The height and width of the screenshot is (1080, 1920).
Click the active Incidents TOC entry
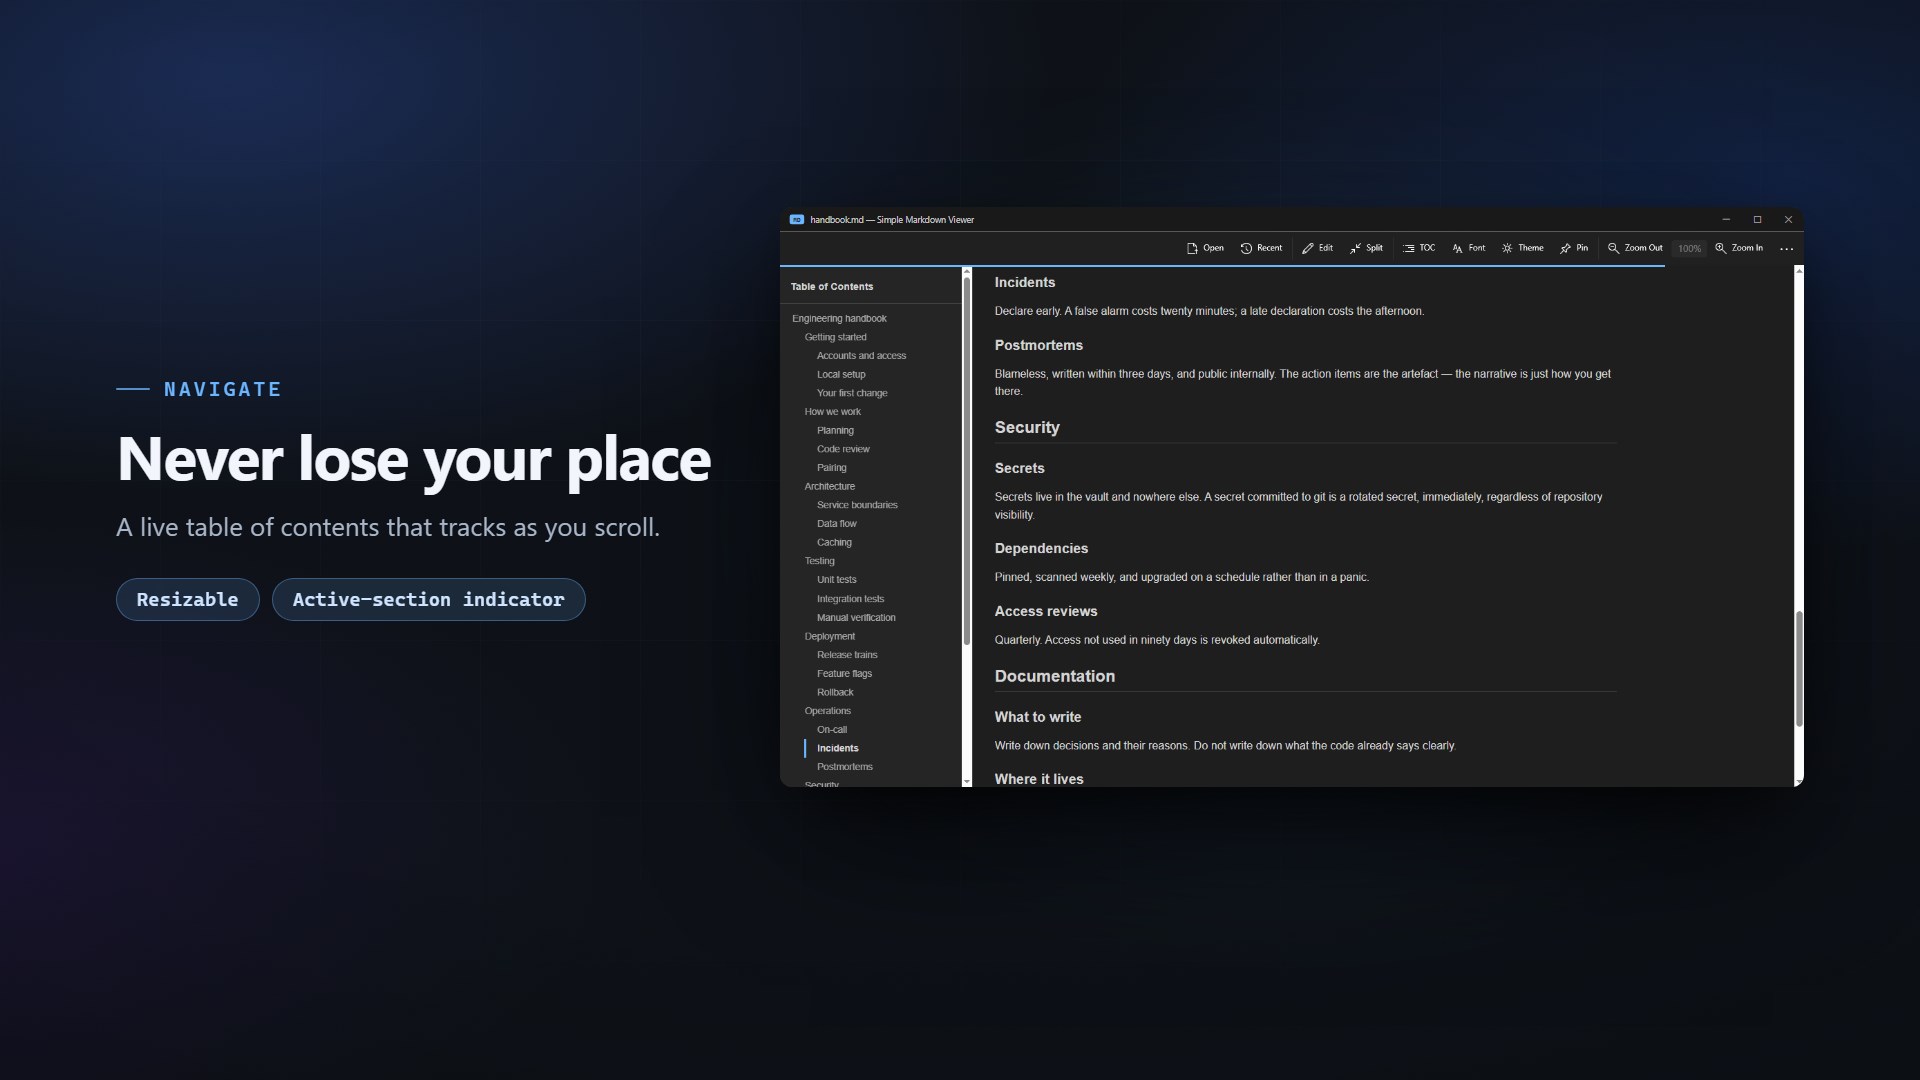pos(837,749)
